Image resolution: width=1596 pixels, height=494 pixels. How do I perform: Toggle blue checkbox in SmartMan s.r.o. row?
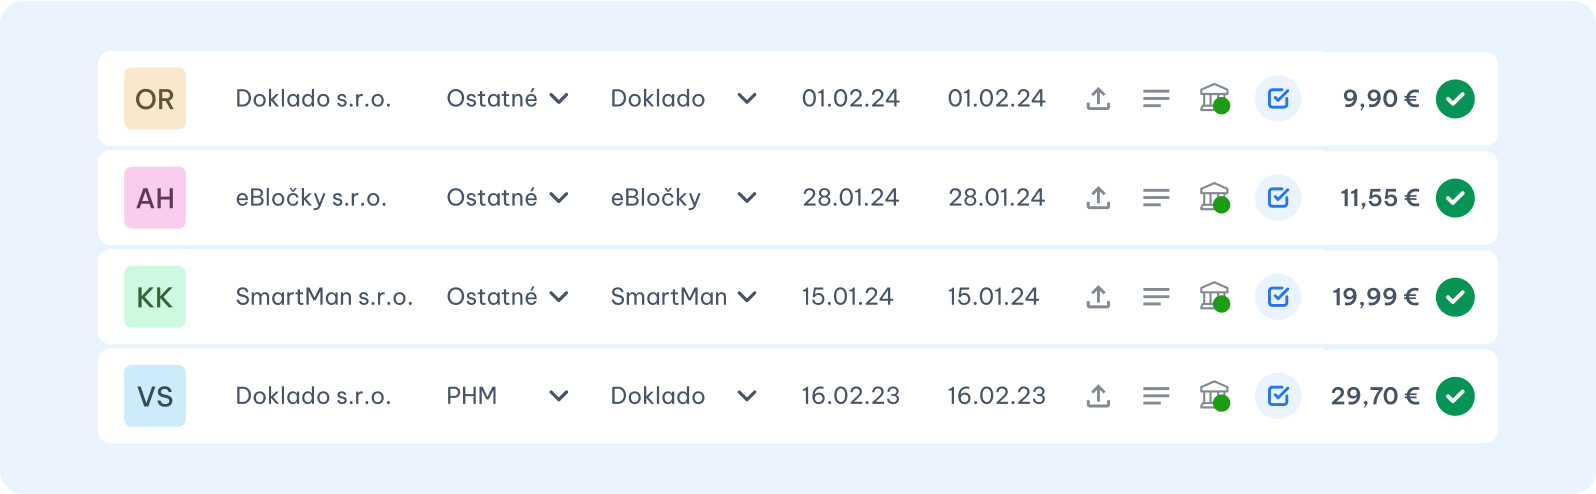tap(1278, 297)
